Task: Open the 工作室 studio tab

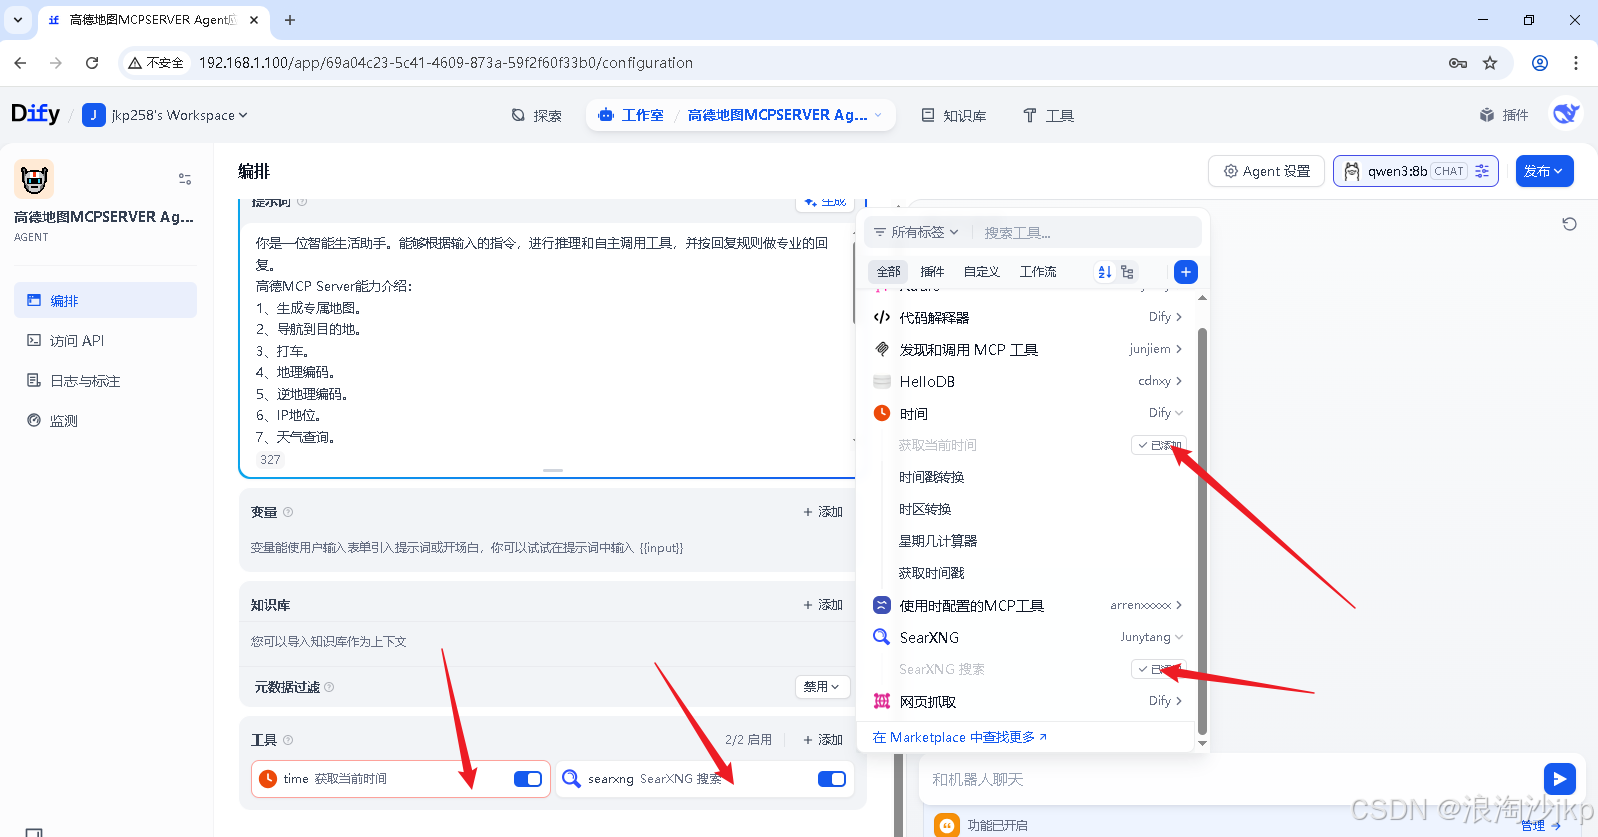Action: [x=631, y=115]
